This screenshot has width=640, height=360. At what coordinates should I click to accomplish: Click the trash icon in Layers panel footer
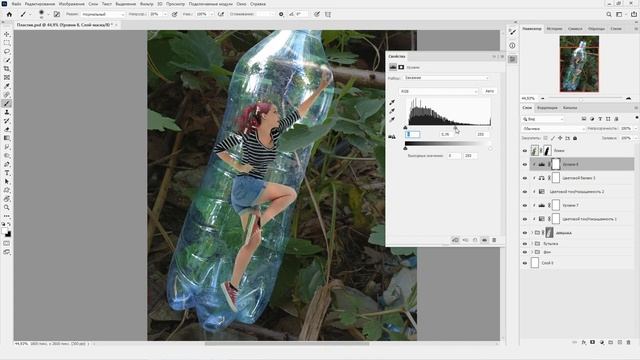629,342
